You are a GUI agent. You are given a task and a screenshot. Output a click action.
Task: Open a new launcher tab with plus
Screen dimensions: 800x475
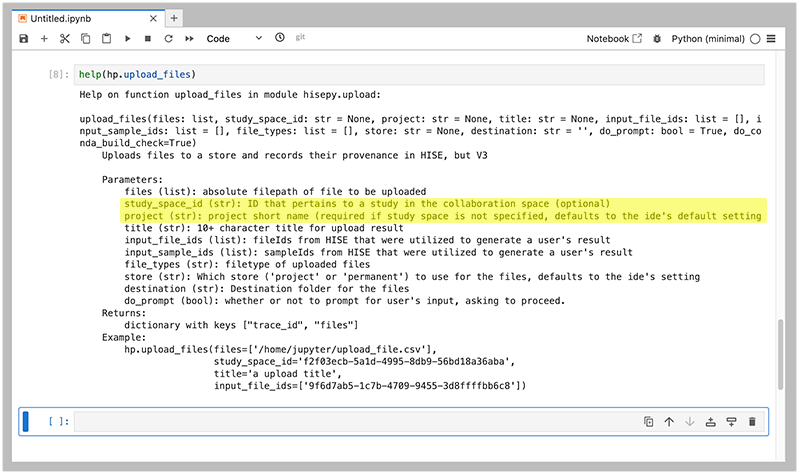[173, 18]
